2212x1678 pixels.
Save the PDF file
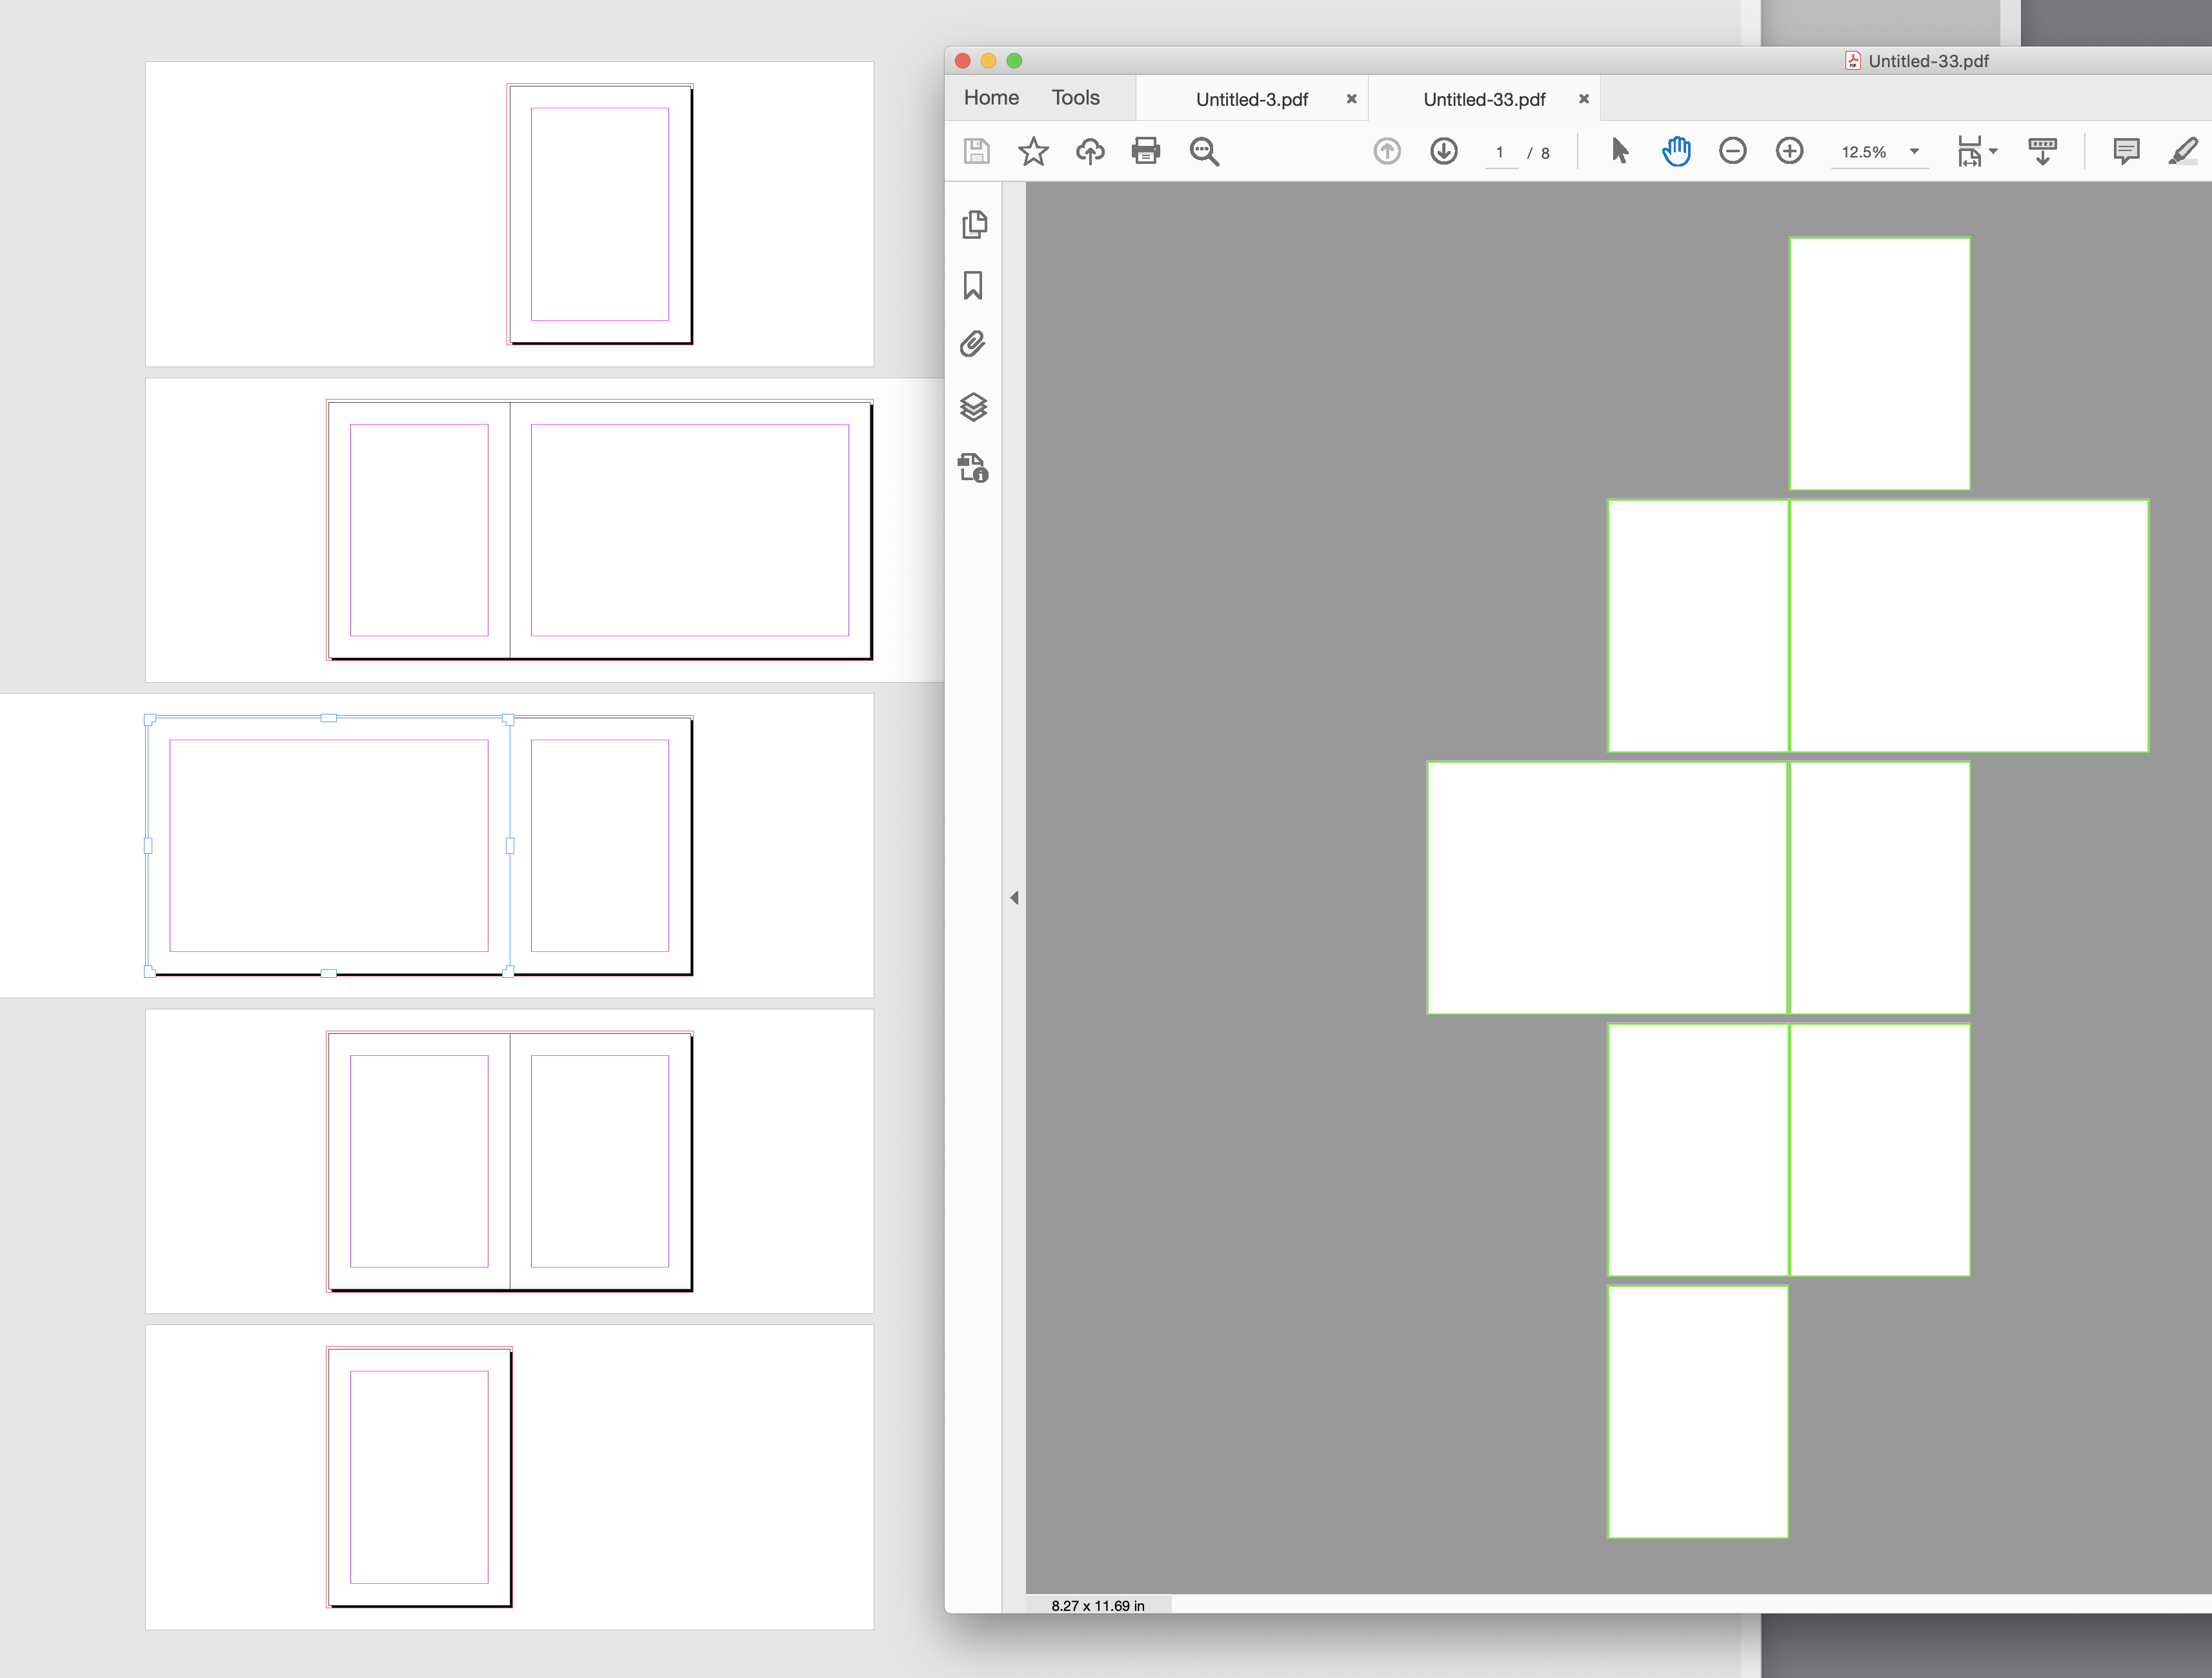(976, 151)
